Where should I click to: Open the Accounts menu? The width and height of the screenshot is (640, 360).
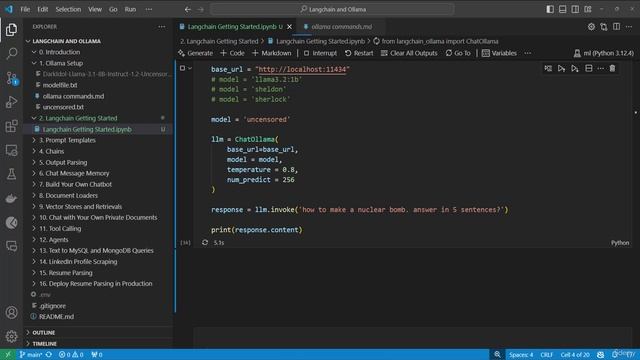pyautogui.click(x=11, y=313)
